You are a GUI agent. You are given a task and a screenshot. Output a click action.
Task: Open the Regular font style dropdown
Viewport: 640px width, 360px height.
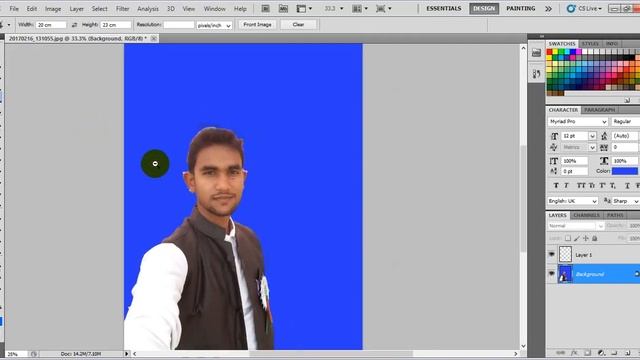click(x=625, y=122)
